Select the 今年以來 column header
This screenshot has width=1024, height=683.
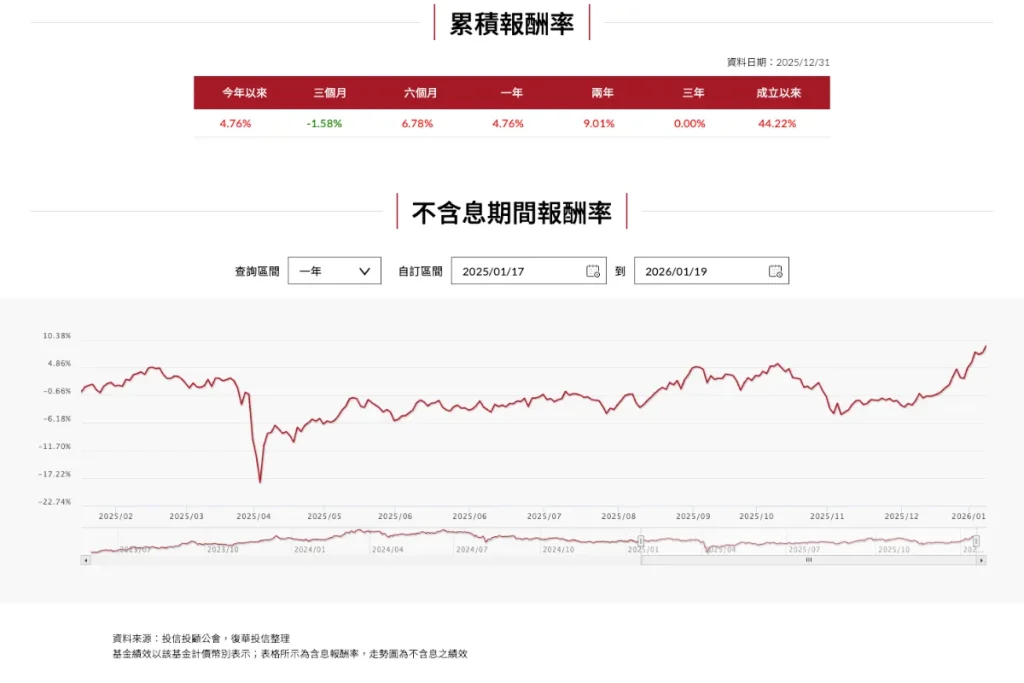point(244,93)
